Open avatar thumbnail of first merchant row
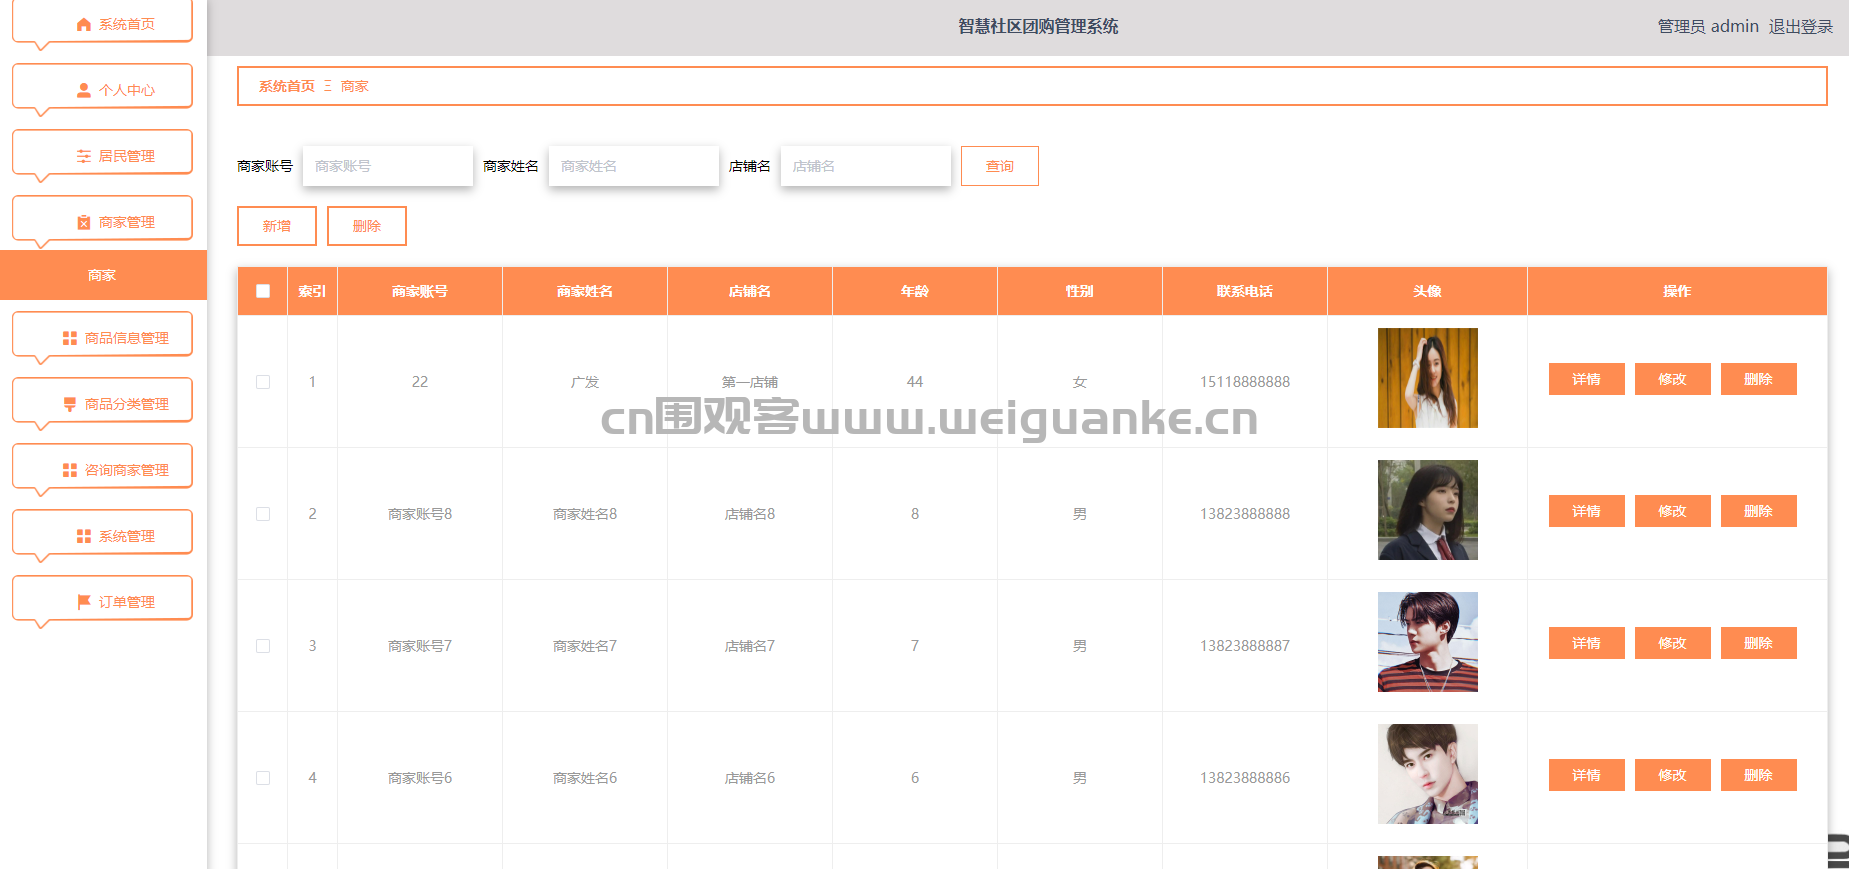This screenshot has width=1849, height=869. 1427,378
